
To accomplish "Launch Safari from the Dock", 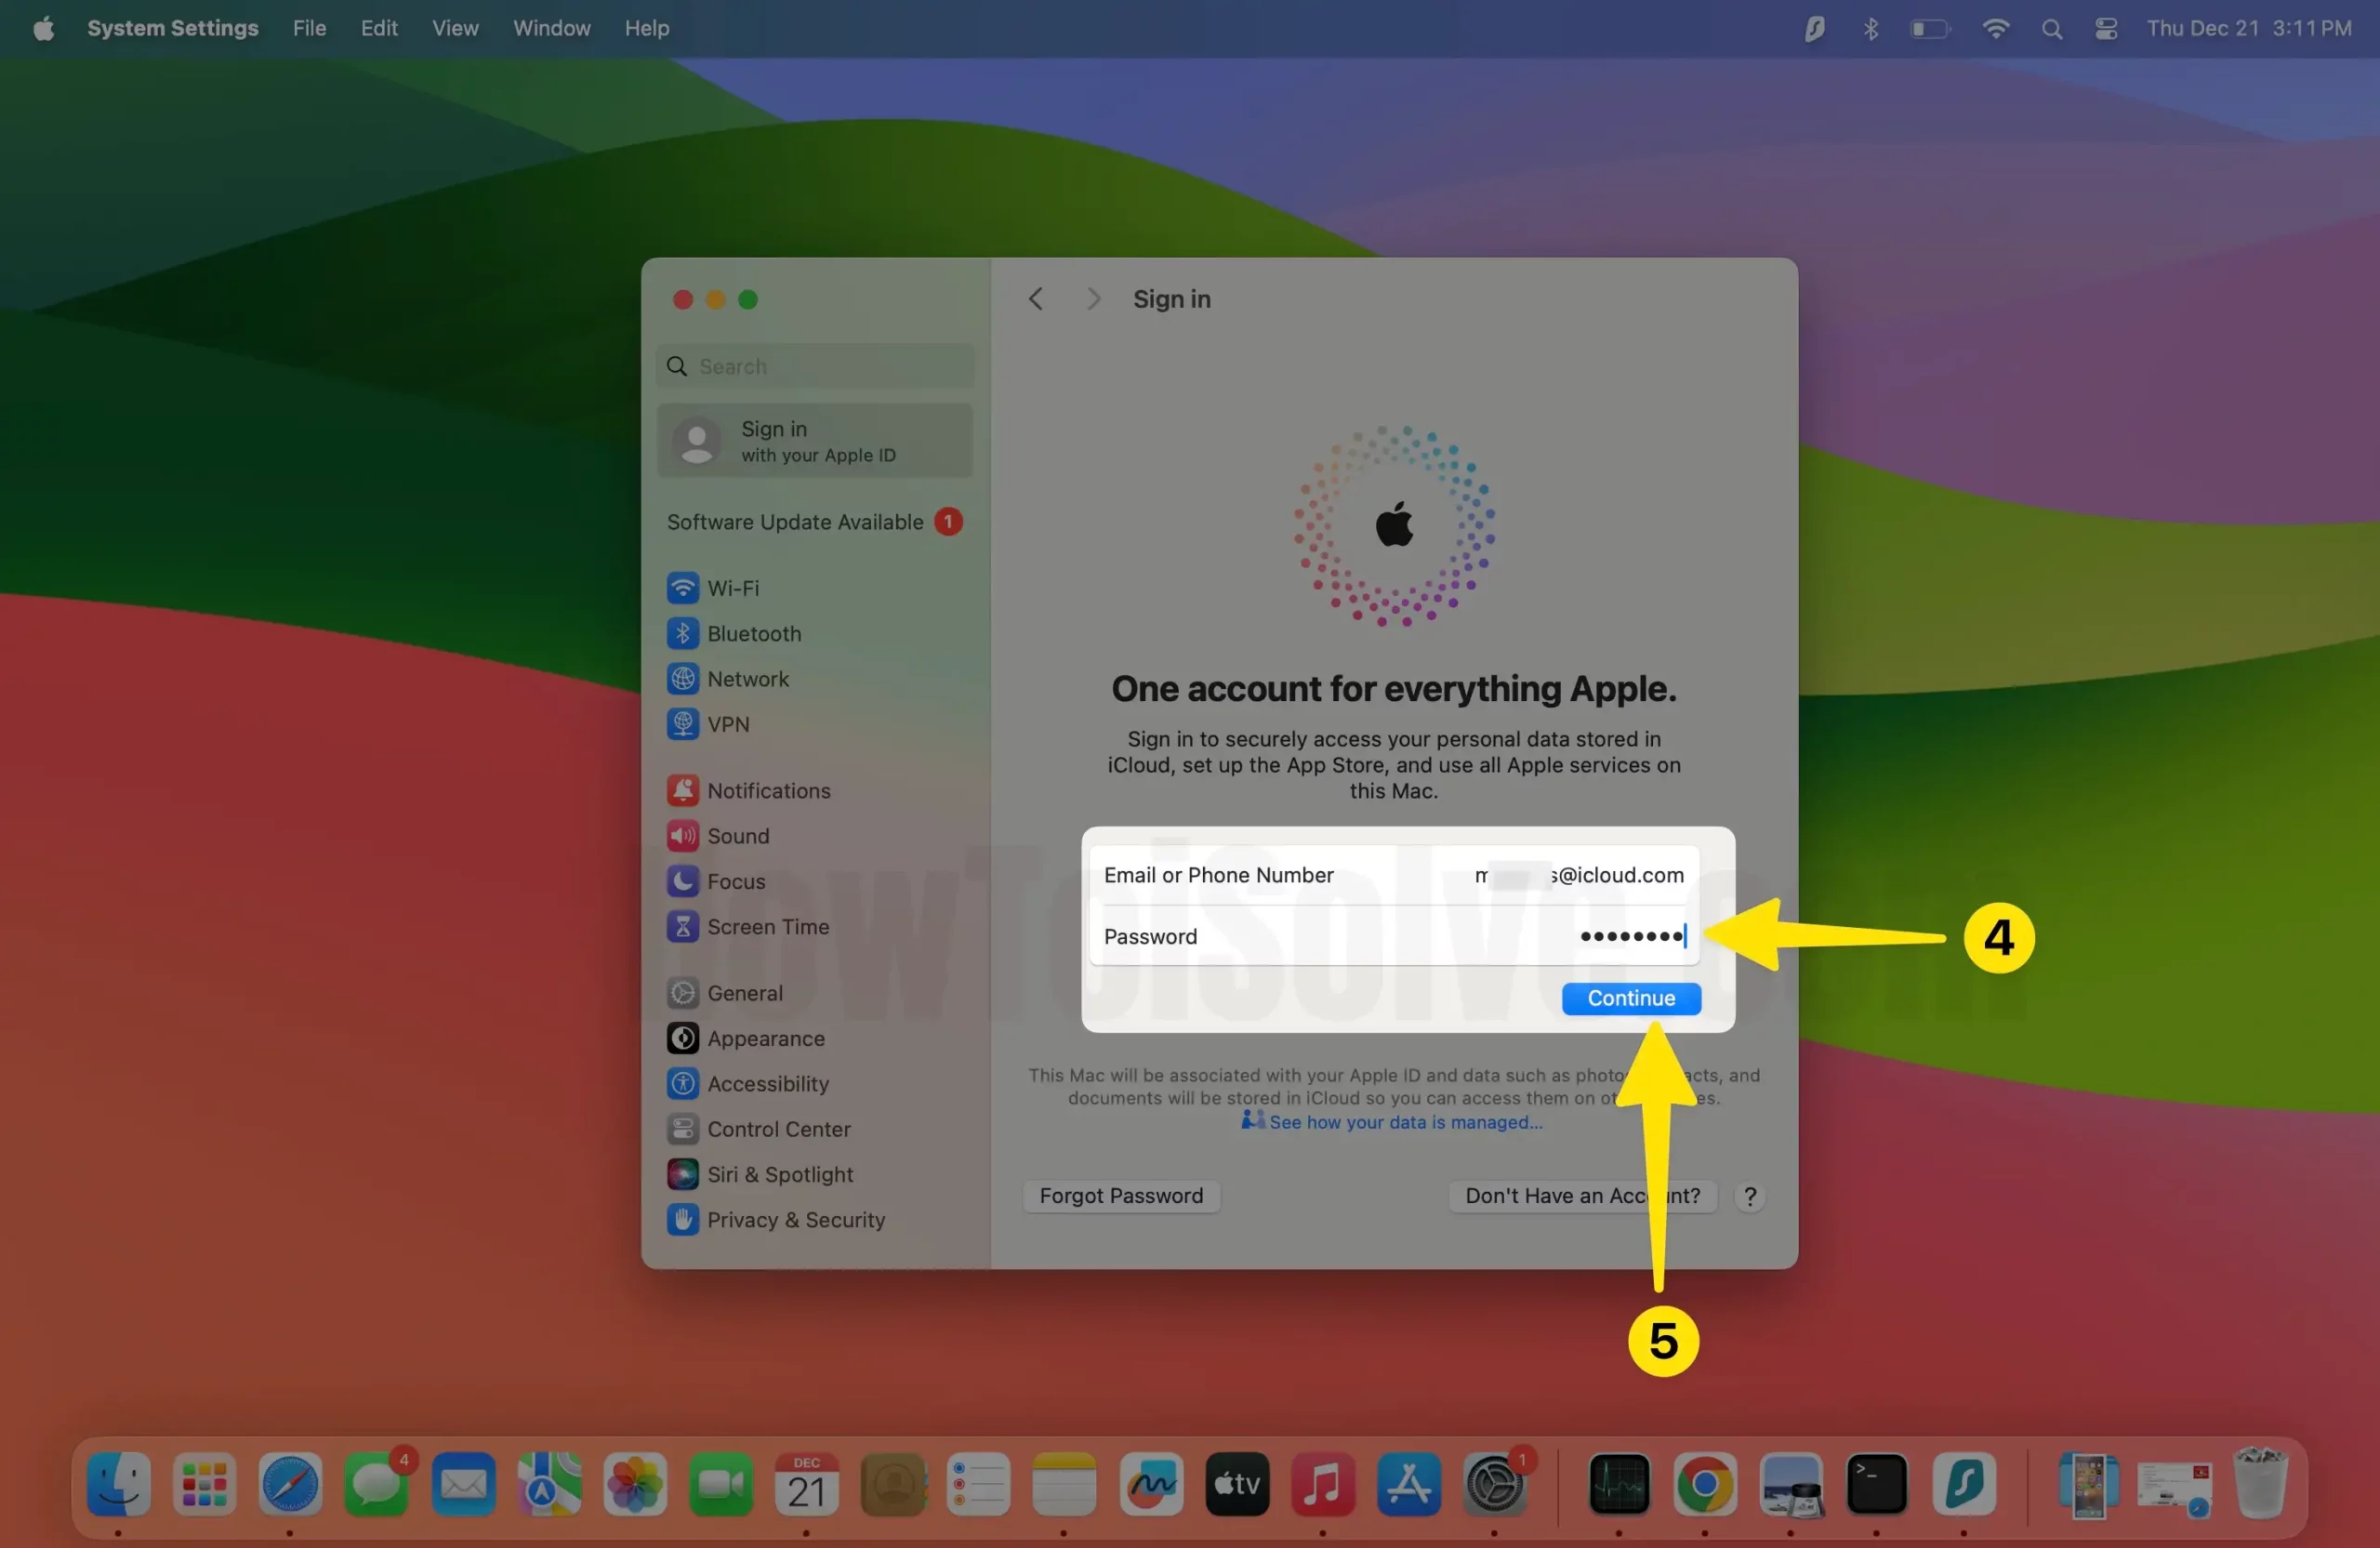I will (x=290, y=1484).
